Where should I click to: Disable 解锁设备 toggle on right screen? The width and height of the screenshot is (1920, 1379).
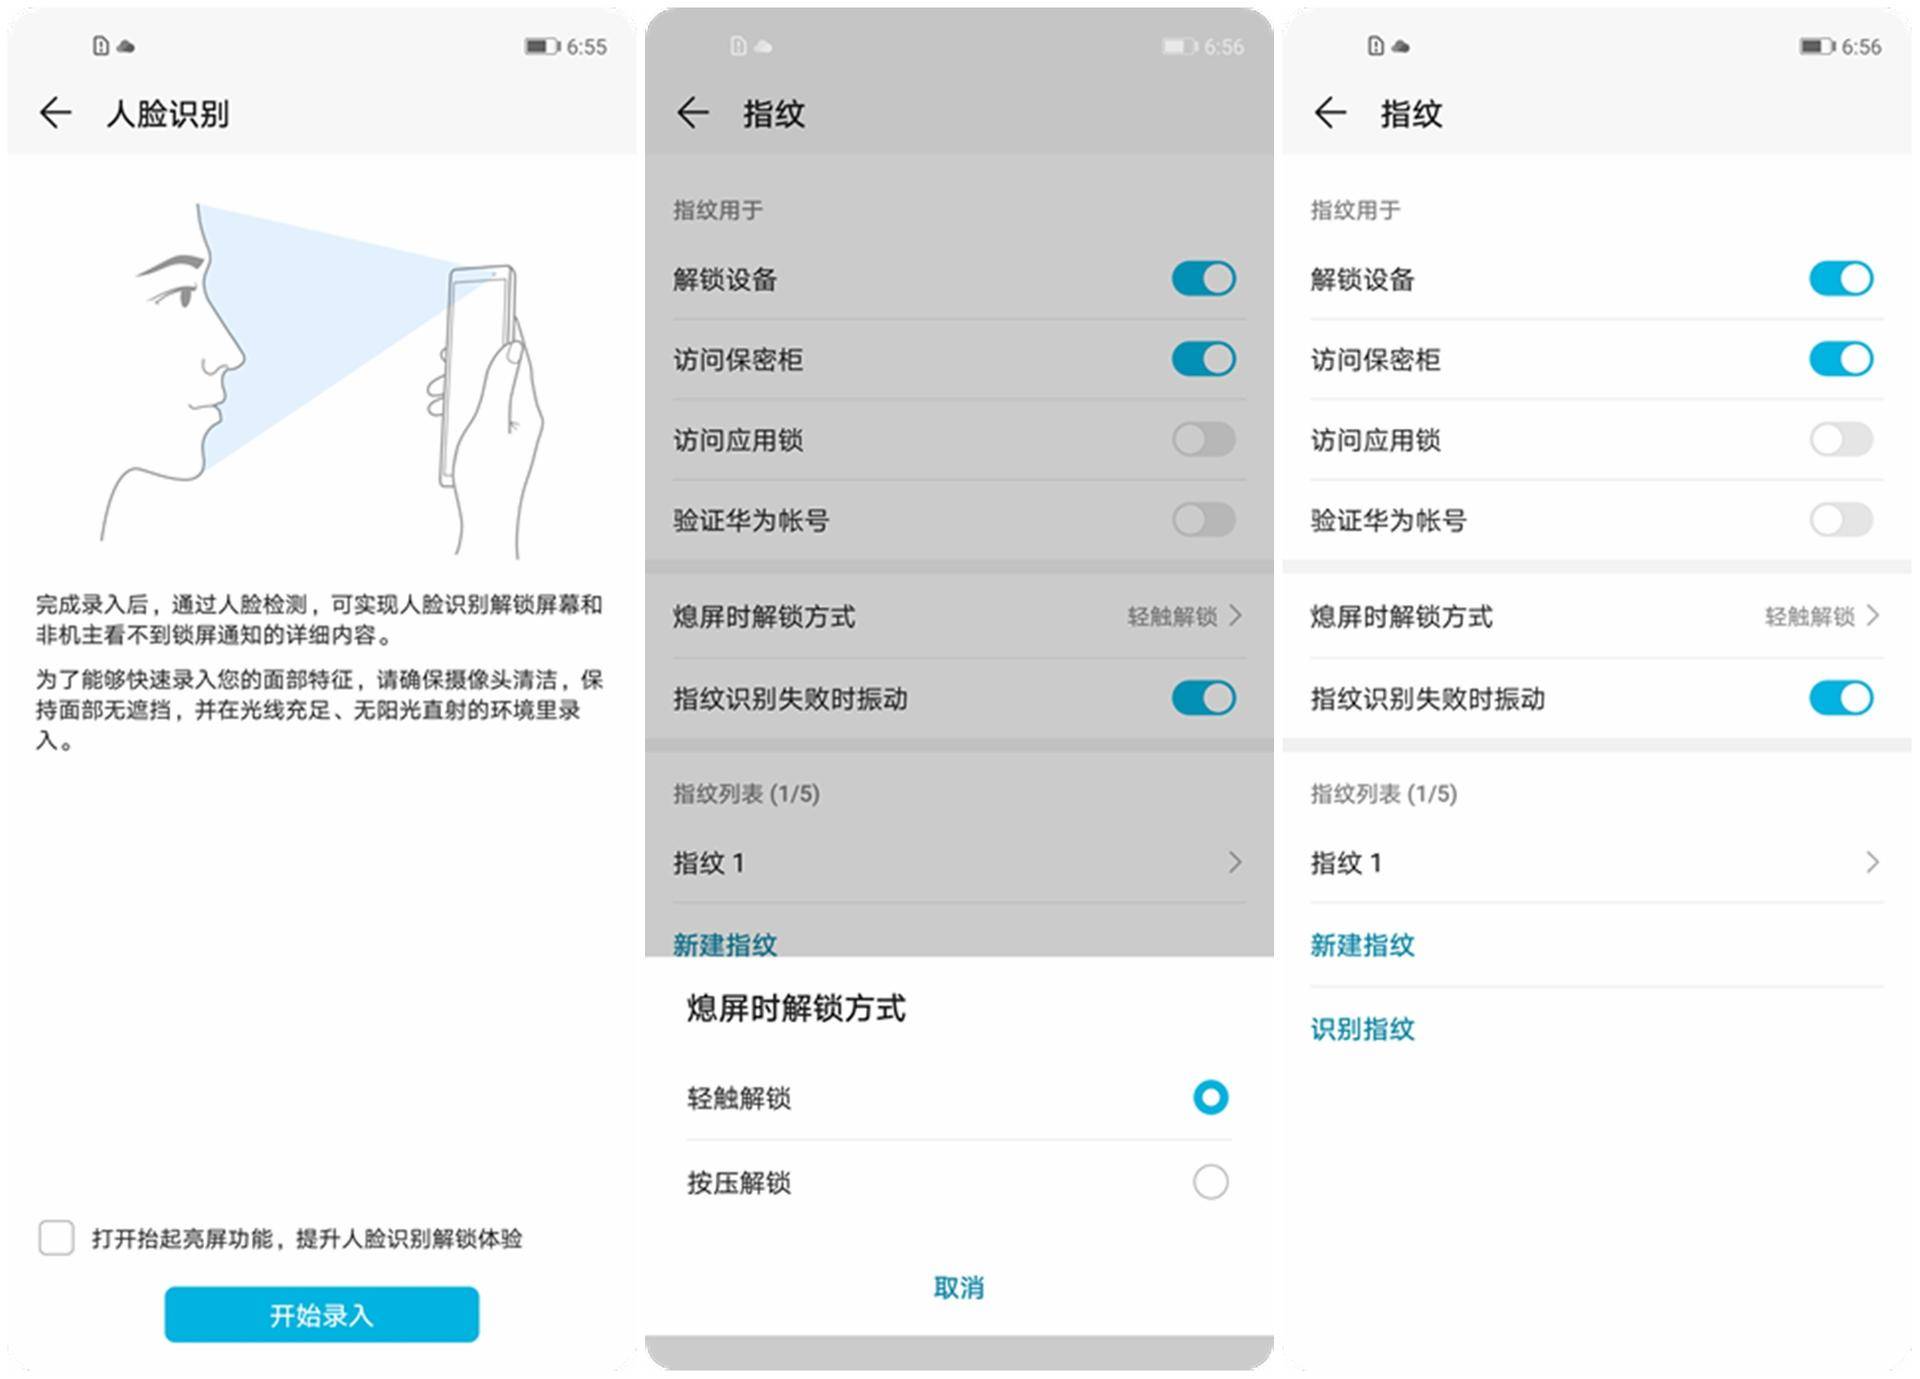tap(1840, 279)
